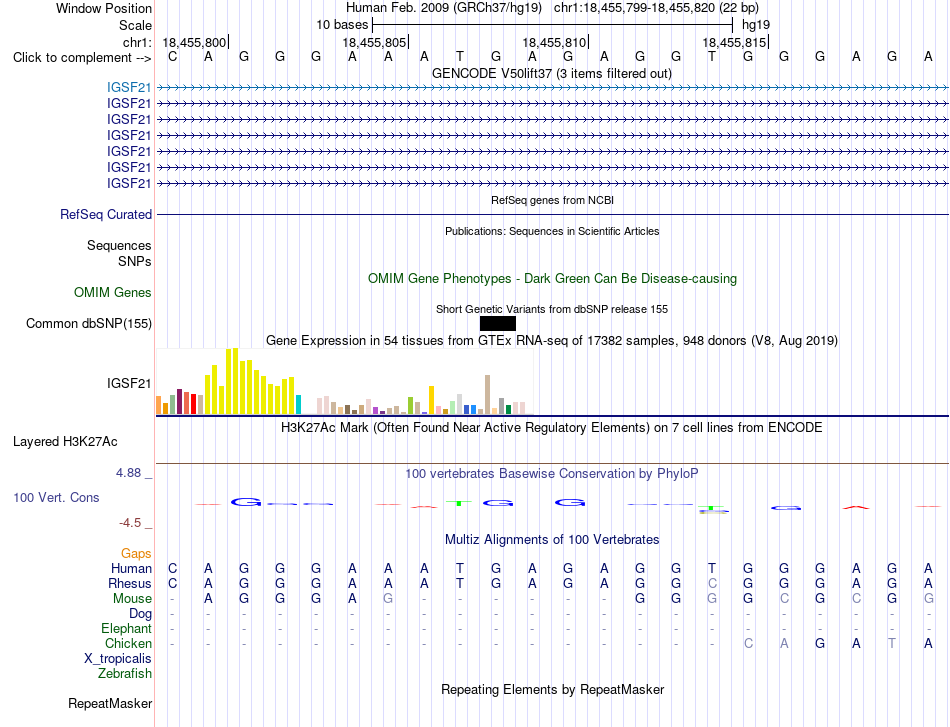Select the X_tropicalis species label
The image size is (950, 727).
click(x=118, y=659)
